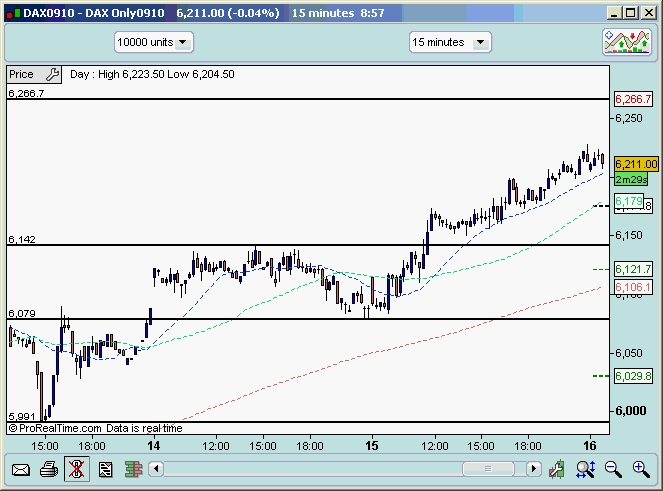This screenshot has height=491, width=663.
Task: Zoom out with the minus magnifier
Action: pos(613,469)
